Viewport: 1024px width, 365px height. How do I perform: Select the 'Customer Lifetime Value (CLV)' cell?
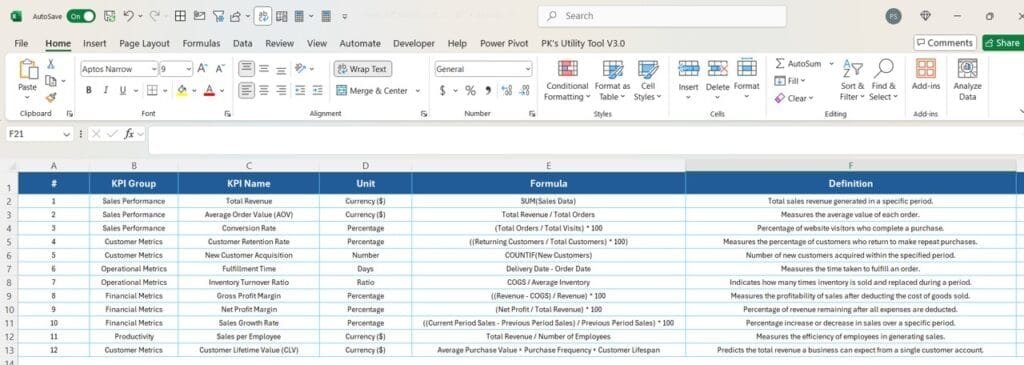click(x=248, y=350)
